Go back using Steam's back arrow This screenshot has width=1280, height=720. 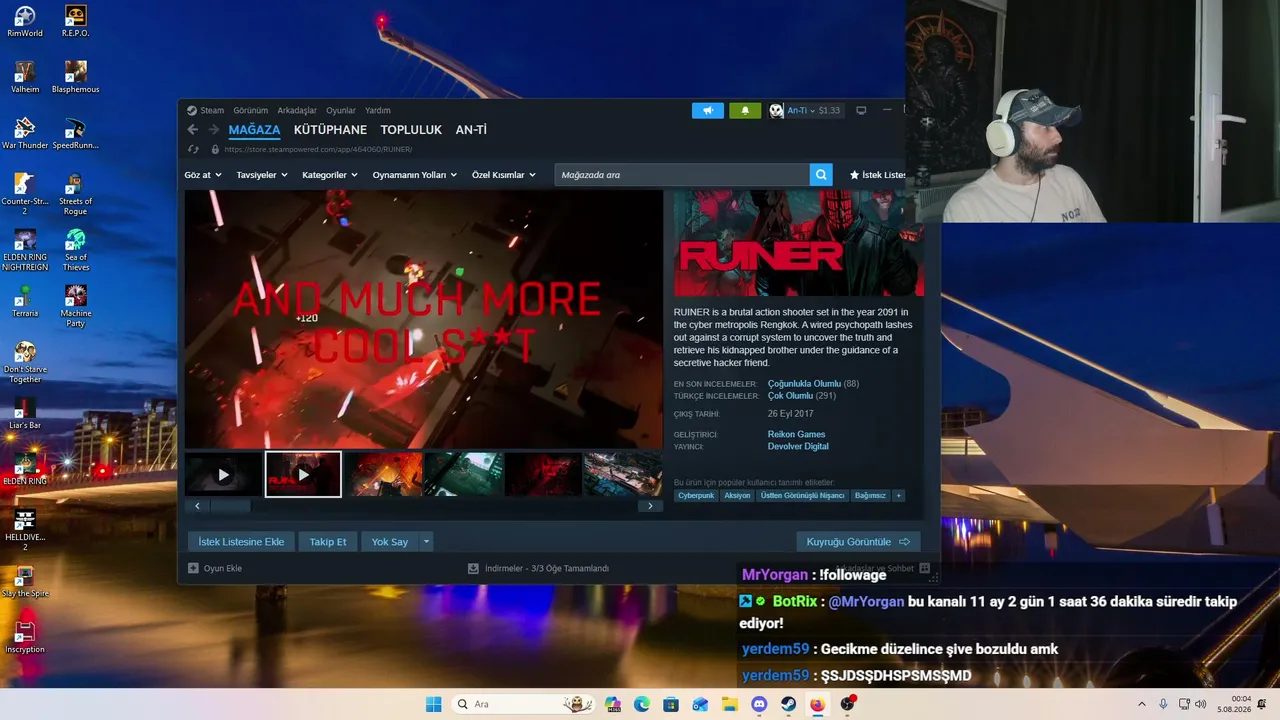(x=193, y=130)
